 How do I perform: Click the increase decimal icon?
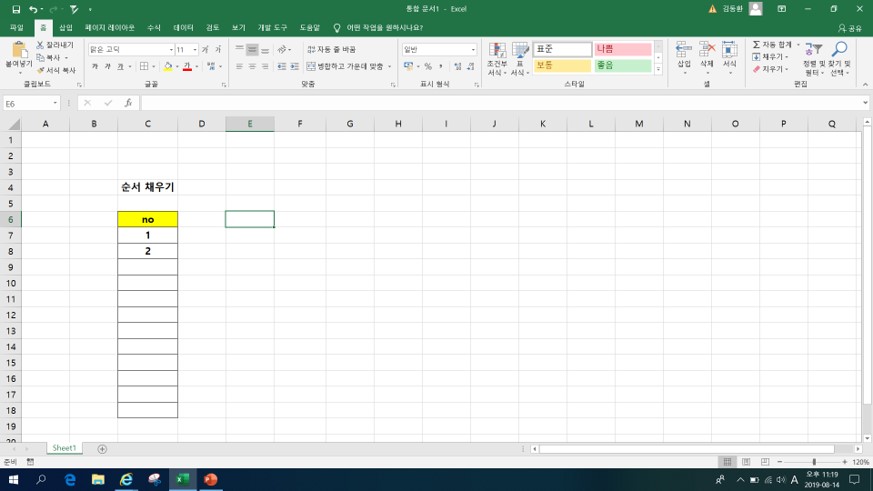(x=458, y=66)
